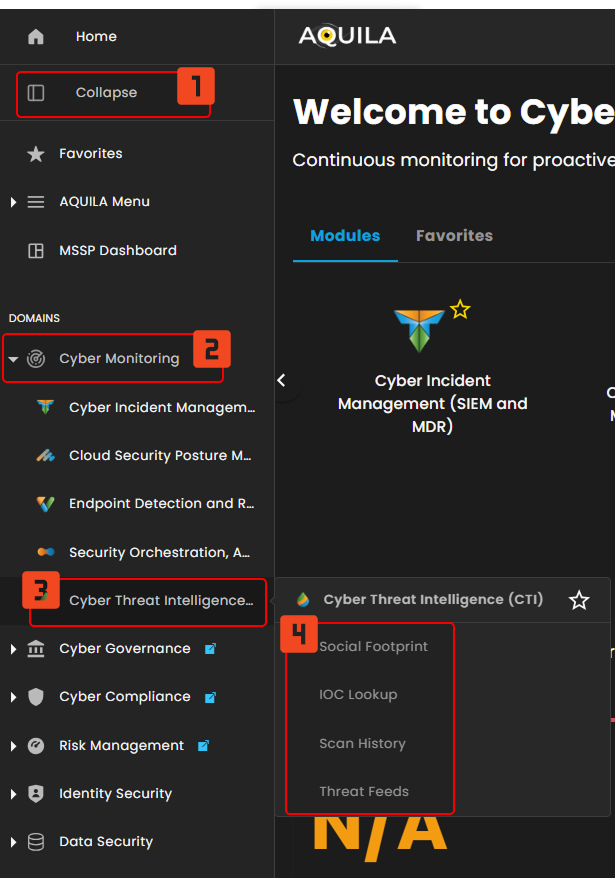Click the Home icon in sidebar
Screen dimensions: 615x878
[x=36, y=37]
